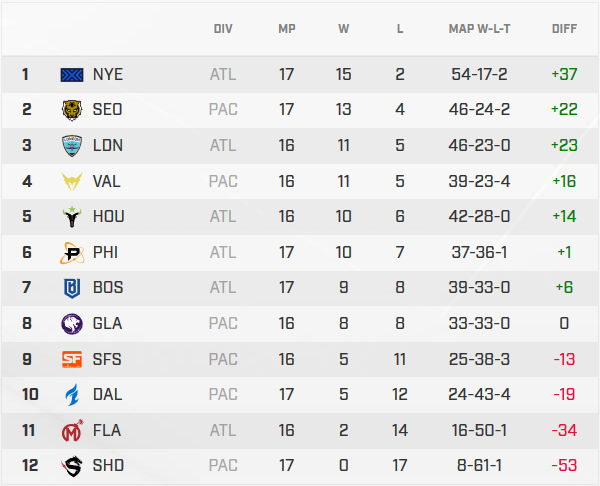Image resolution: width=600 pixels, height=486 pixels.
Task: Click the NYE team logo icon
Action: (73, 74)
